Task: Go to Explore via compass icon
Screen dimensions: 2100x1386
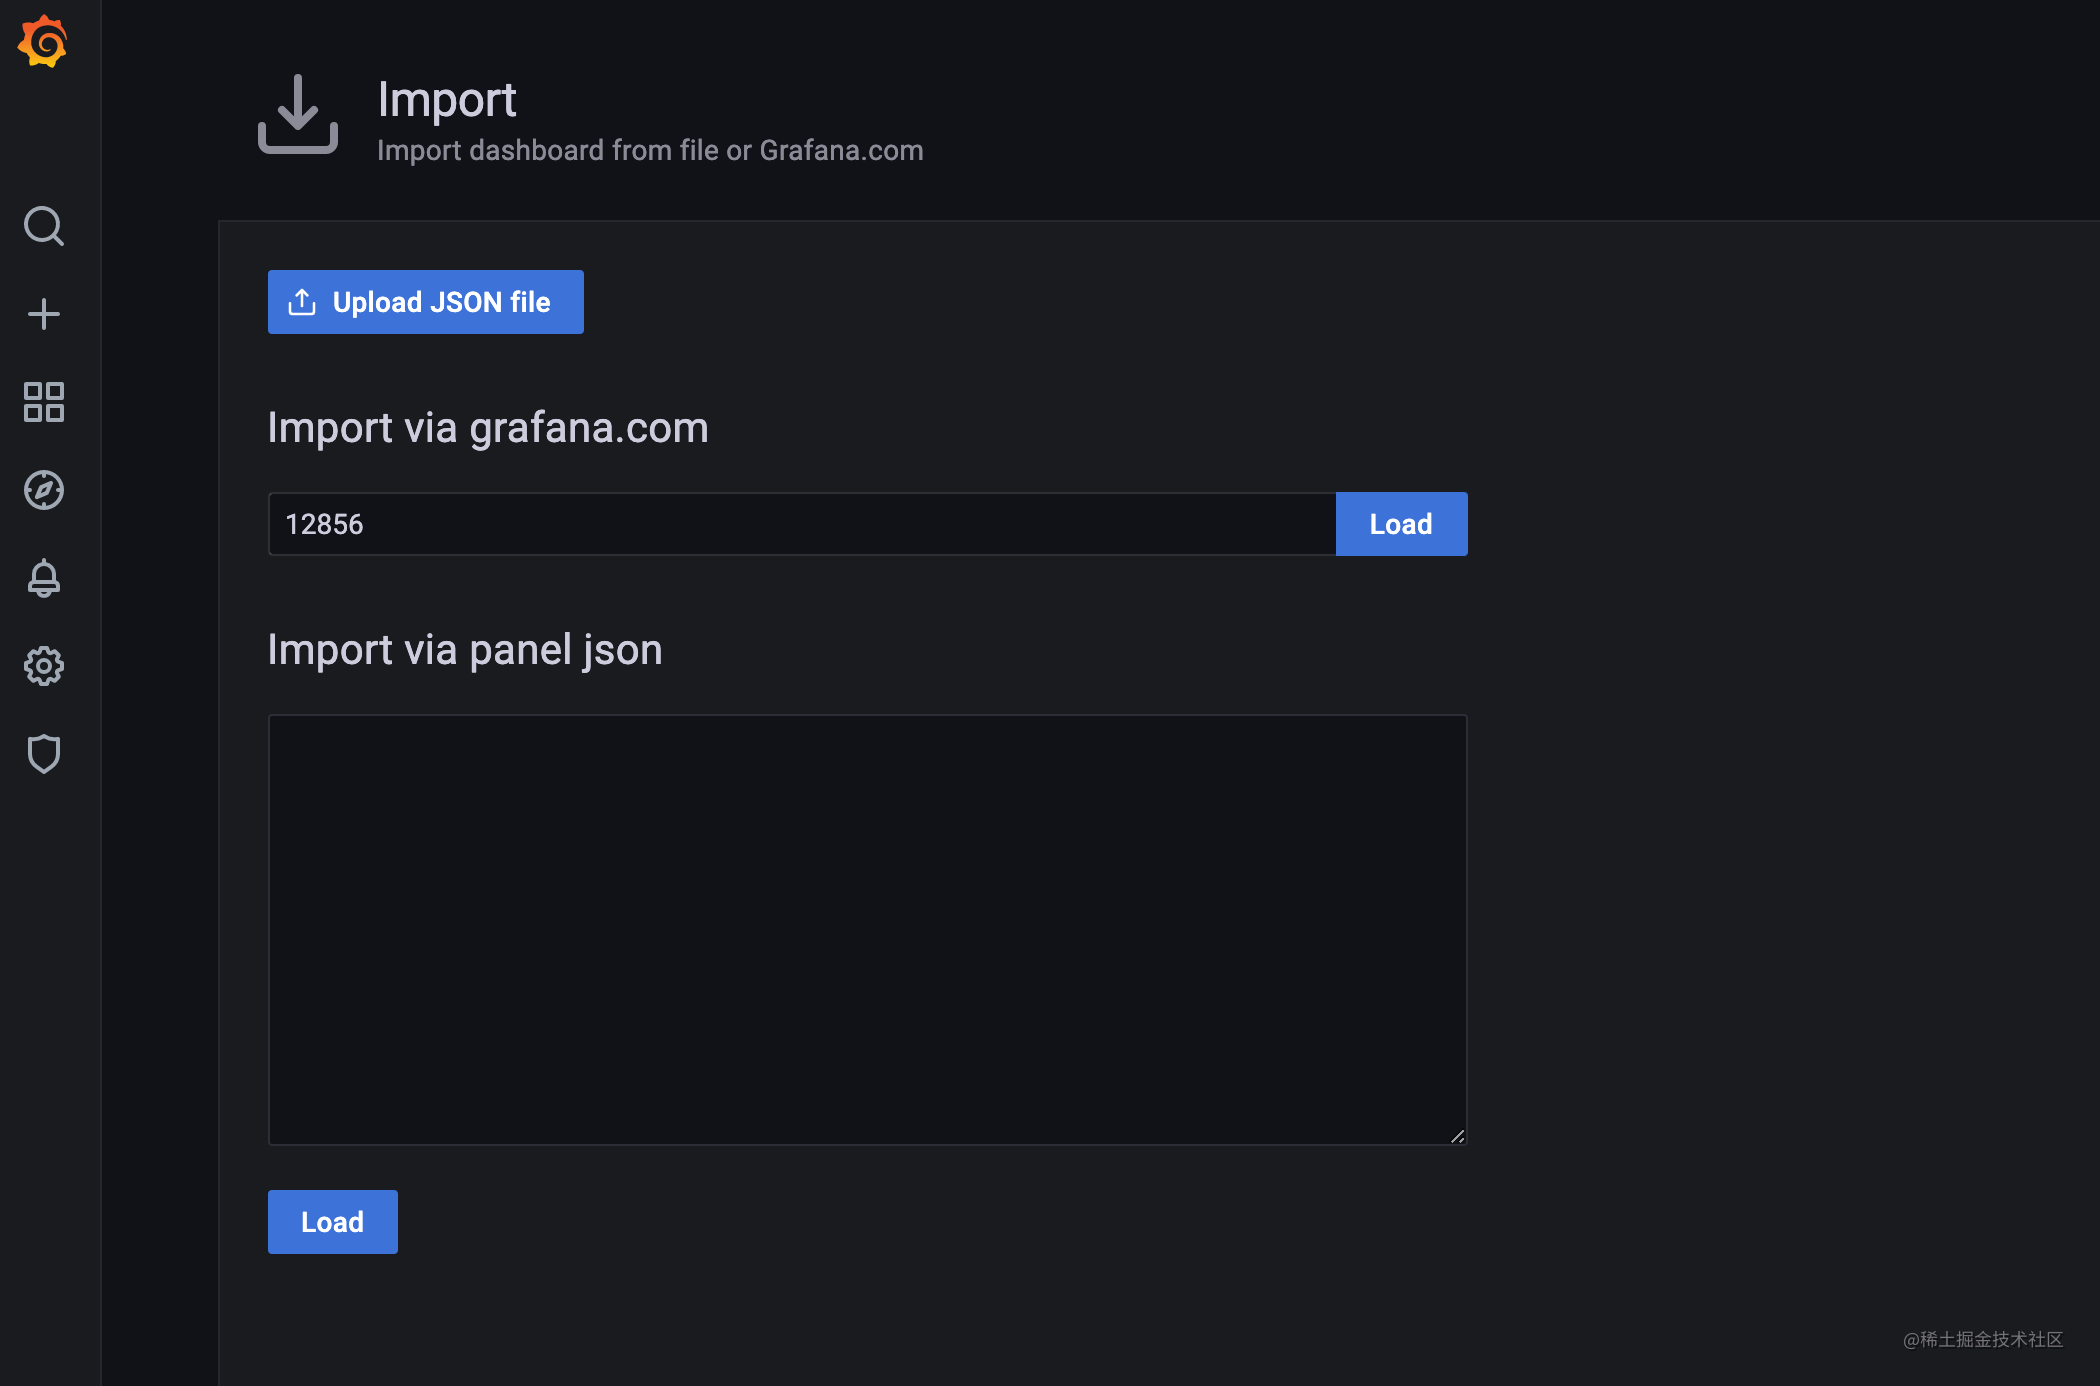Action: [43, 490]
